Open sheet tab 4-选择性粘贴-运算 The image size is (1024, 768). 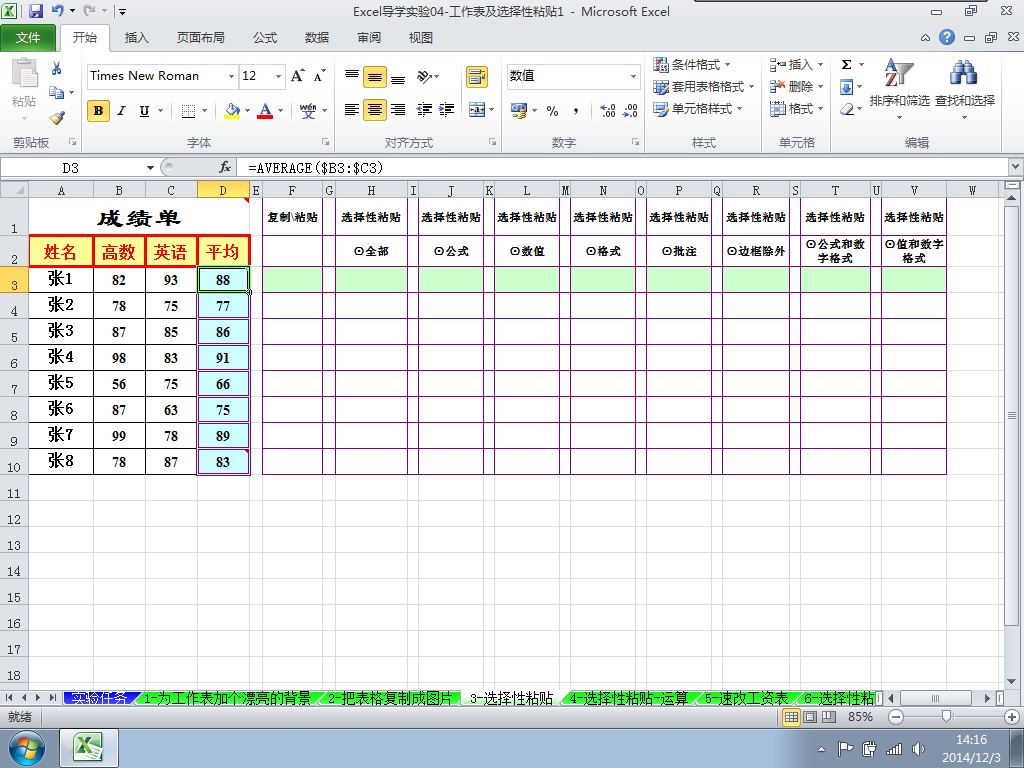tap(629, 698)
